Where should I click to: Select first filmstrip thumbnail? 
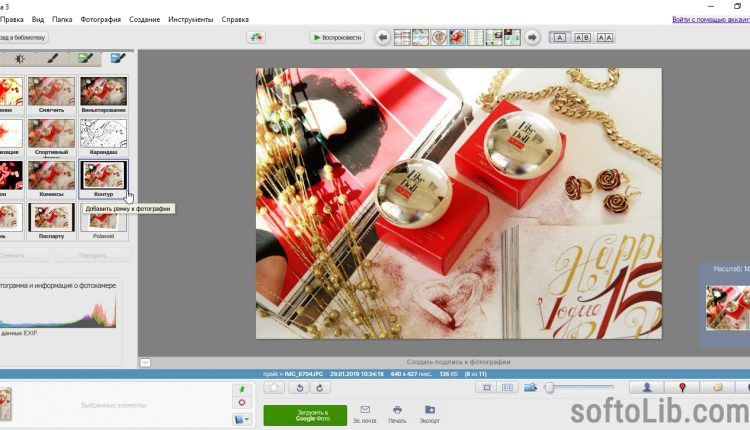402,37
